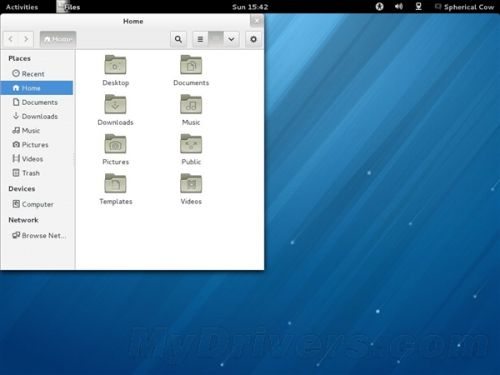Select Recent in the sidebar
Image resolution: width=500 pixels, height=375 pixels.
tap(37, 74)
